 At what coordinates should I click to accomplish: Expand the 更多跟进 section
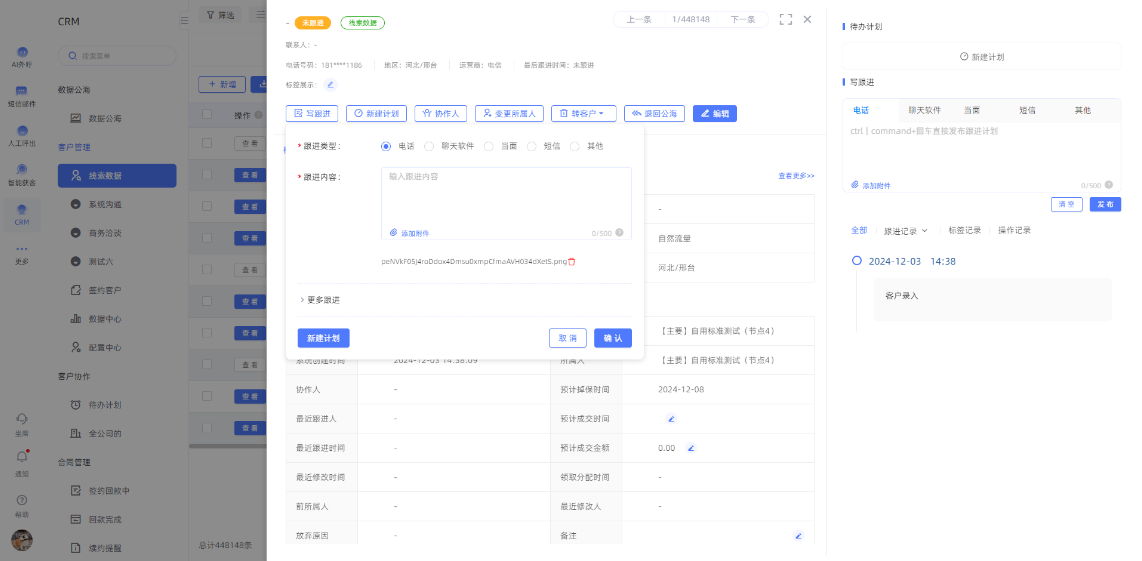click(x=320, y=300)
